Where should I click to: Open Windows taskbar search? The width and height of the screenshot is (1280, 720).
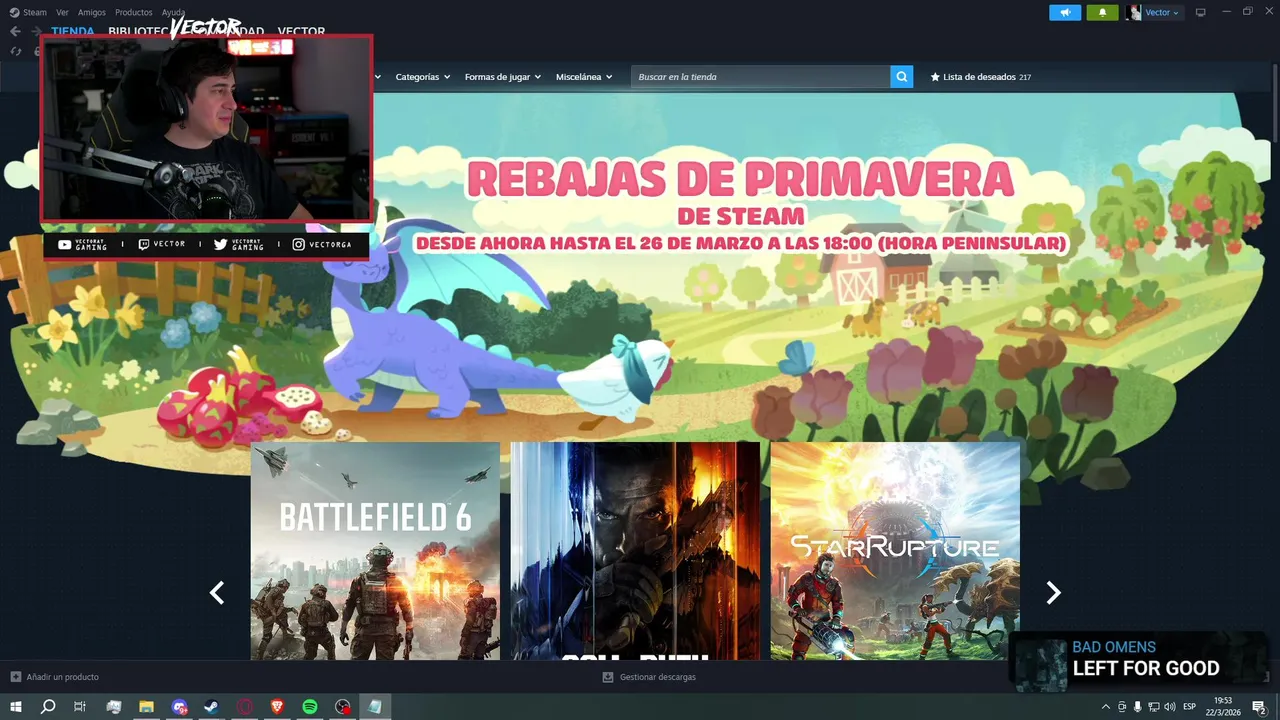(x=48, y=707)
